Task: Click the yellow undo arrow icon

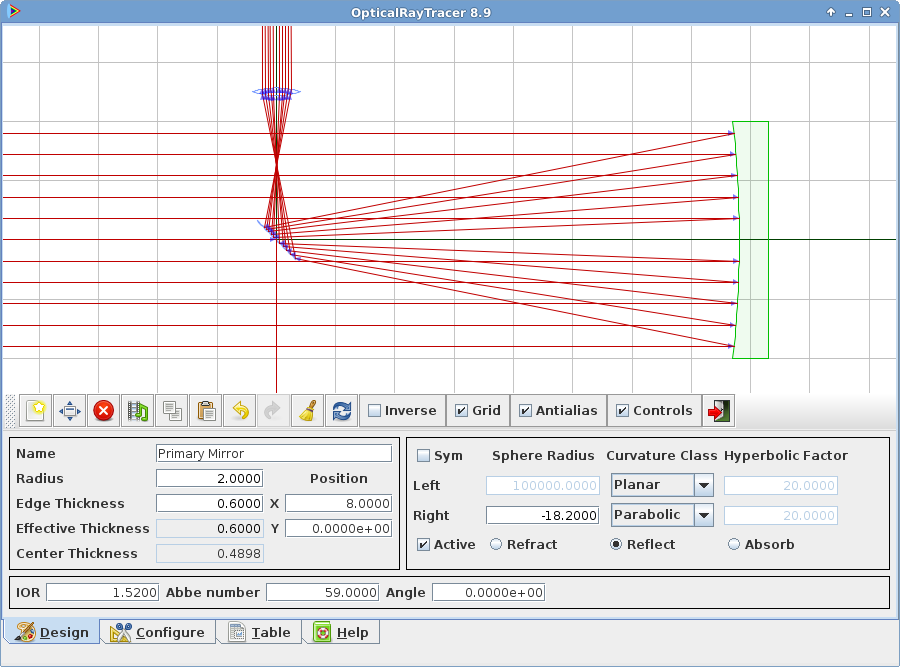Action: (x=240, y=411)
